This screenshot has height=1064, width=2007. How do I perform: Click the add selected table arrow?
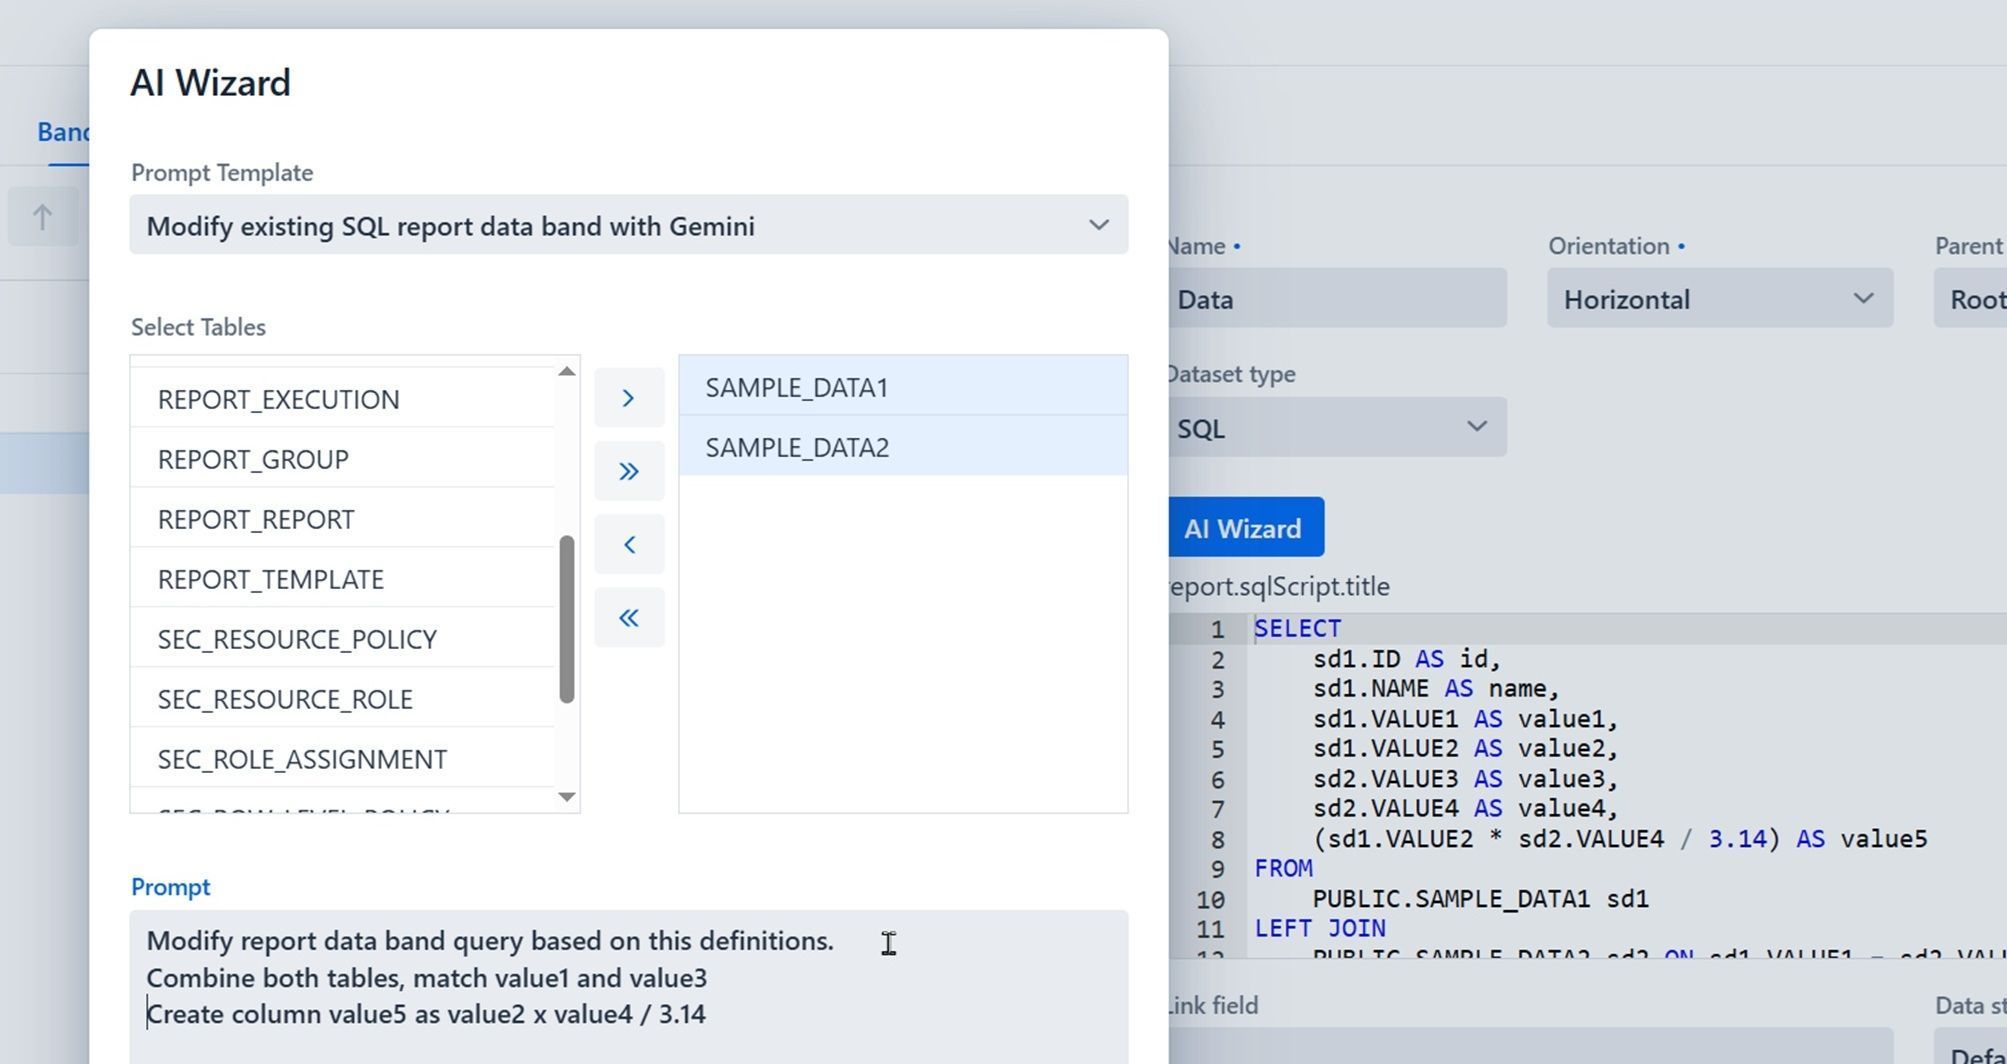(629, 398)
